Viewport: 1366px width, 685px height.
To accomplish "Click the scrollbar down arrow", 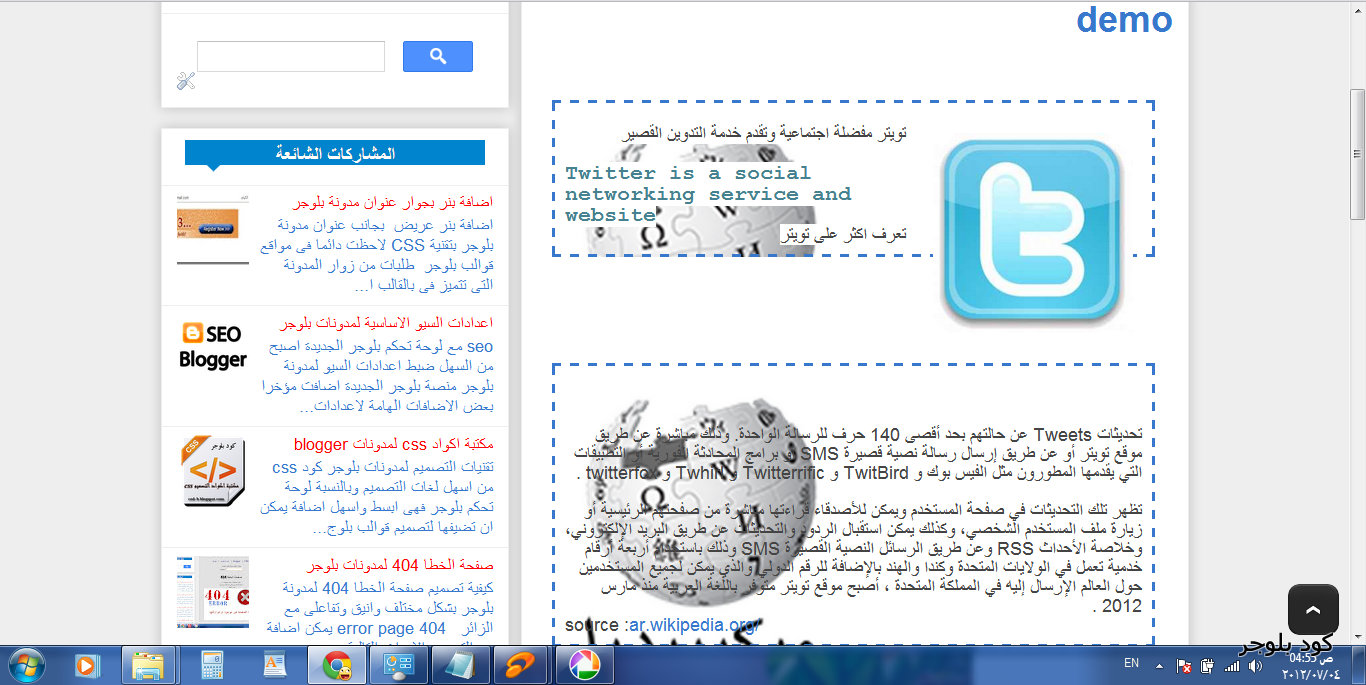I will (x=1358, y=638).
